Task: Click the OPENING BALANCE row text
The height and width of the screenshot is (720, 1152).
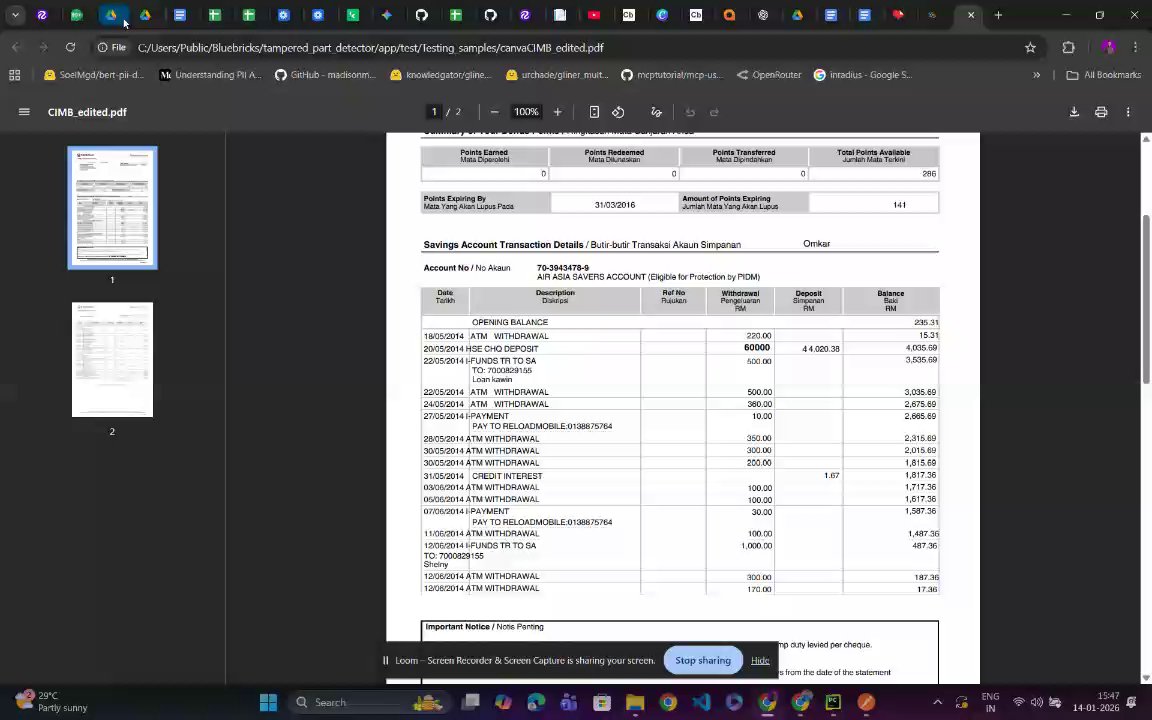Action: click(510, 322)
